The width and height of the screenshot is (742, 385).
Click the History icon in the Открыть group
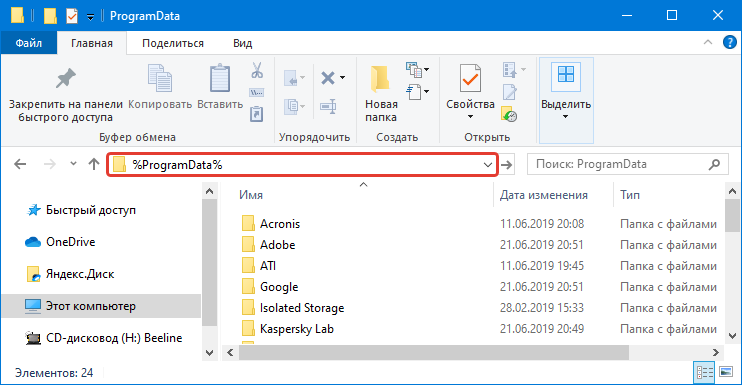point(509,114)
